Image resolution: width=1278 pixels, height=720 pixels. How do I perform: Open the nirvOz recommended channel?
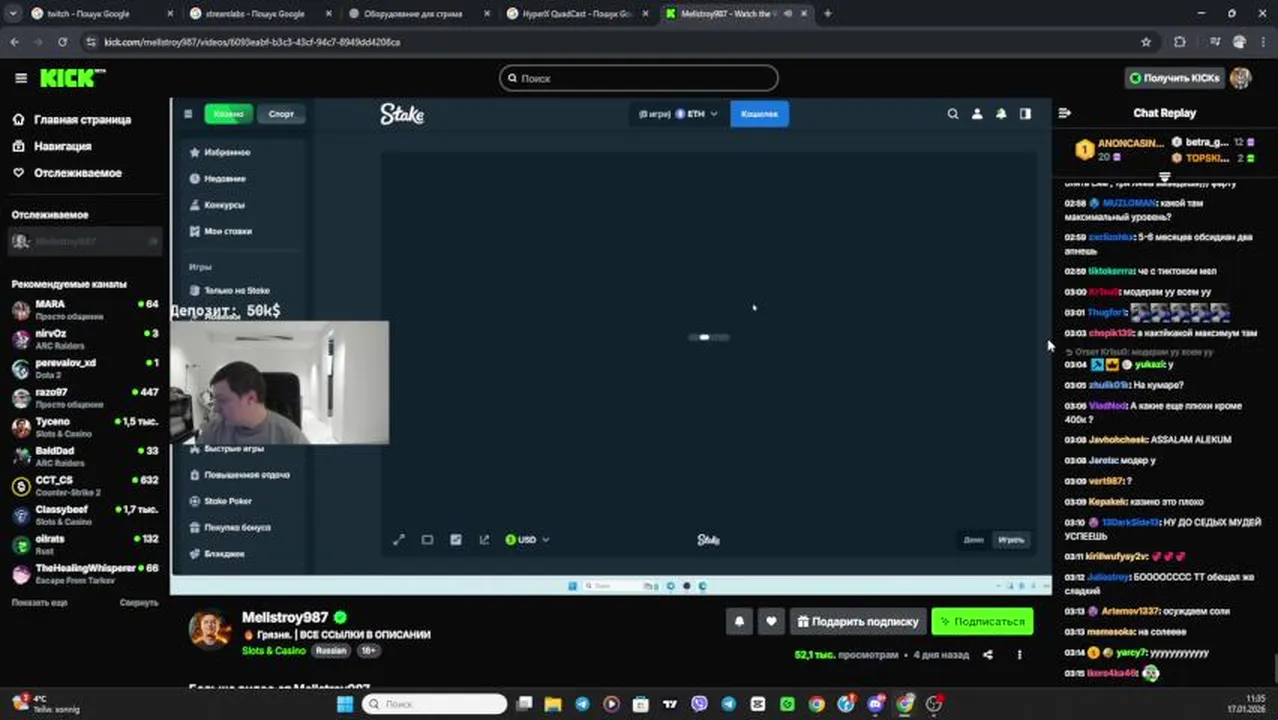point(85,338)
